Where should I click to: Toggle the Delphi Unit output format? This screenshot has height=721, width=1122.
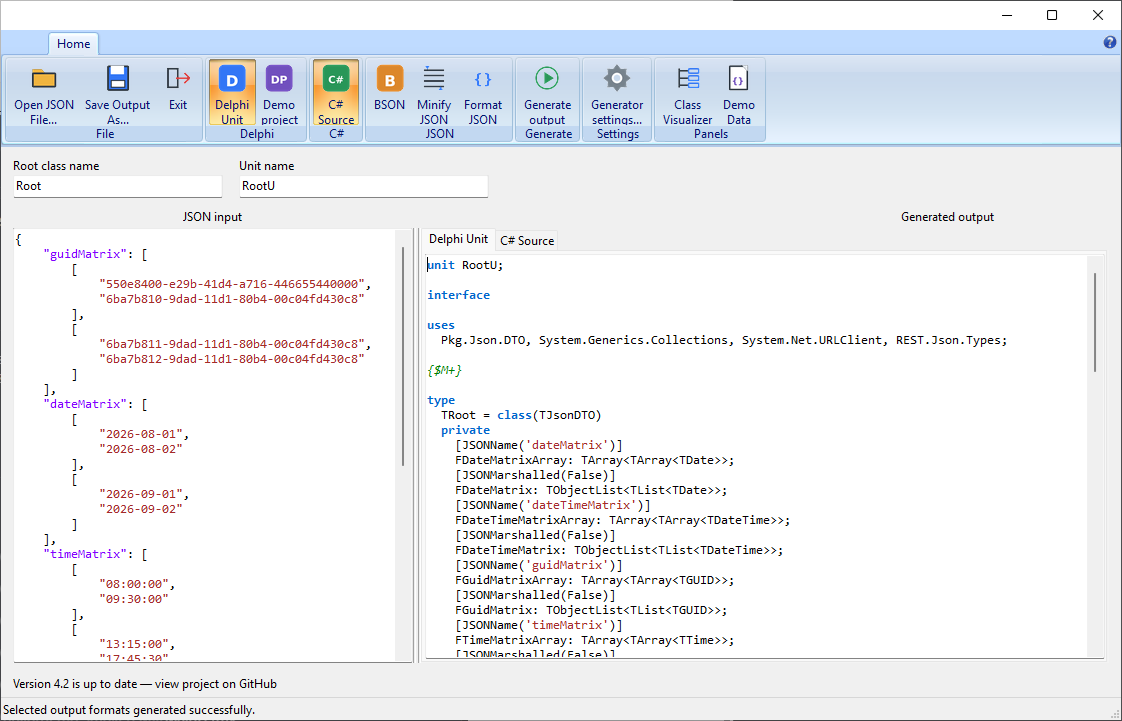coord(232,94)
